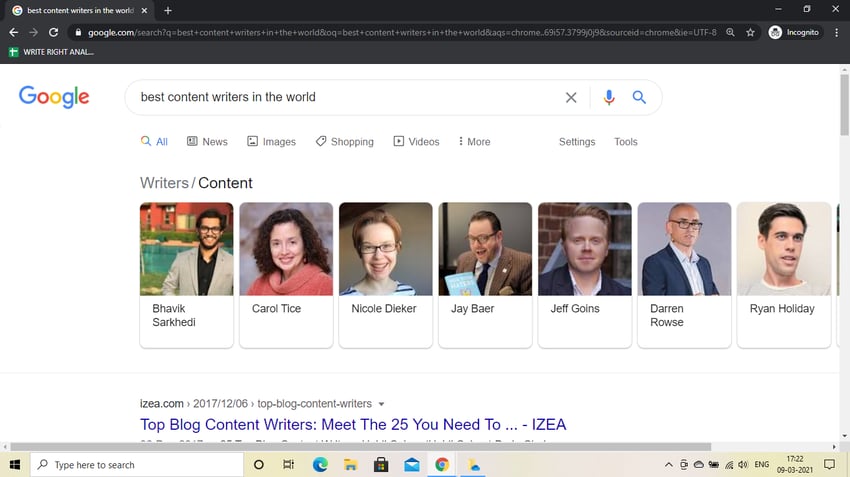Open the Action Center notifications
Screen dimensions: 850x477
829,465
